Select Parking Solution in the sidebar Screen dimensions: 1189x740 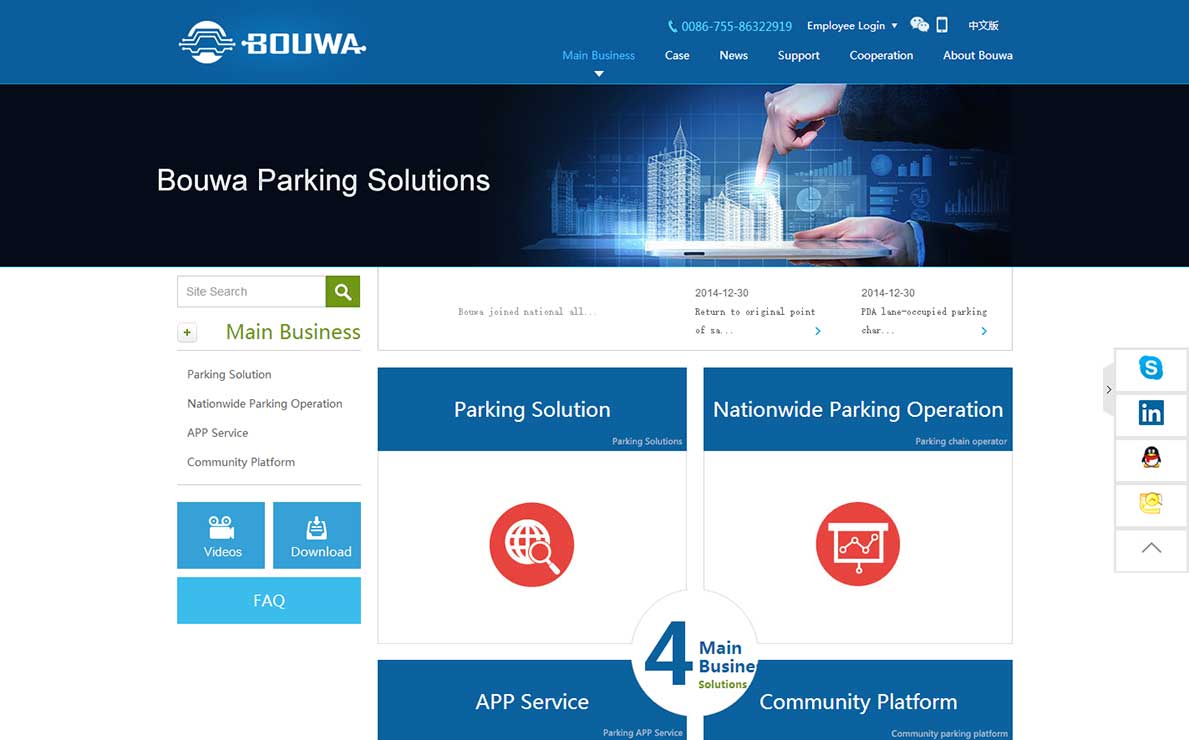coord(229,375)
